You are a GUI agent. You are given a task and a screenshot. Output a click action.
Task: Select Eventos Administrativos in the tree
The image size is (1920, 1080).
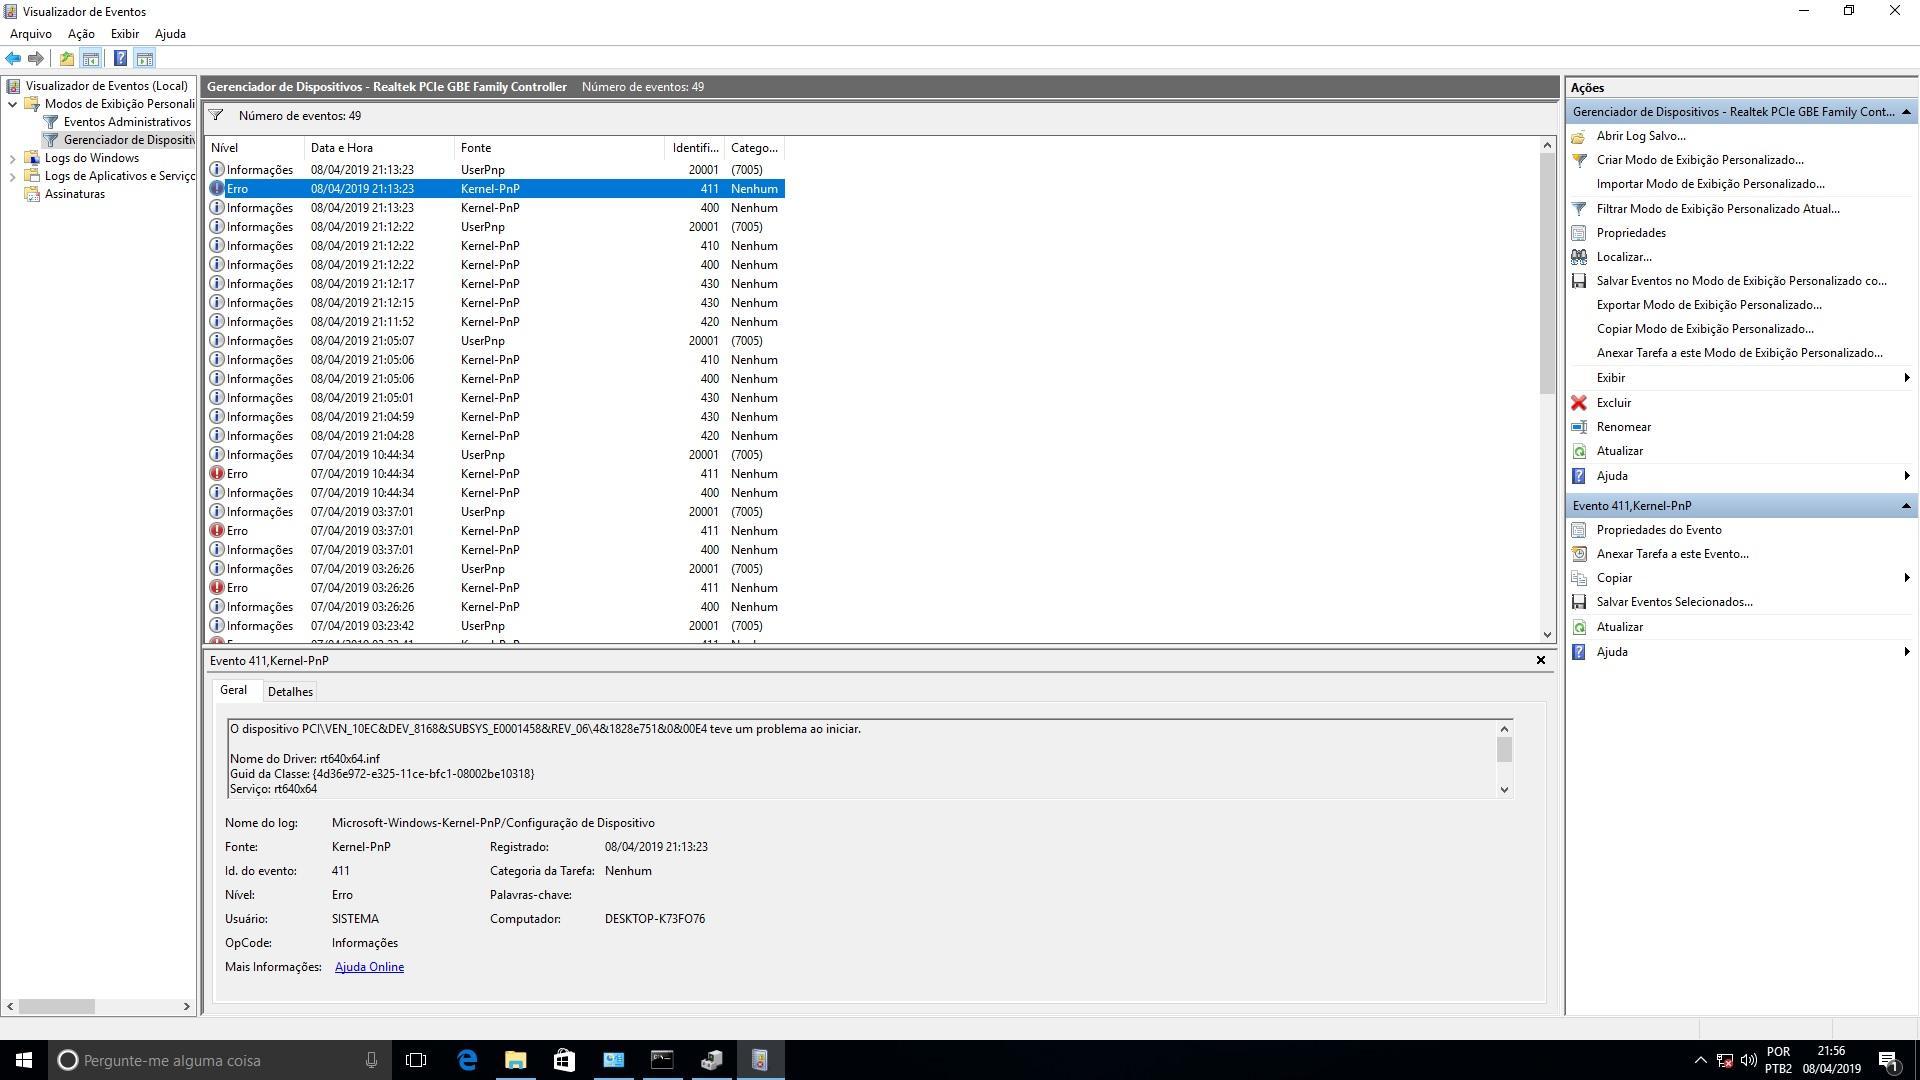click(127, 122)
